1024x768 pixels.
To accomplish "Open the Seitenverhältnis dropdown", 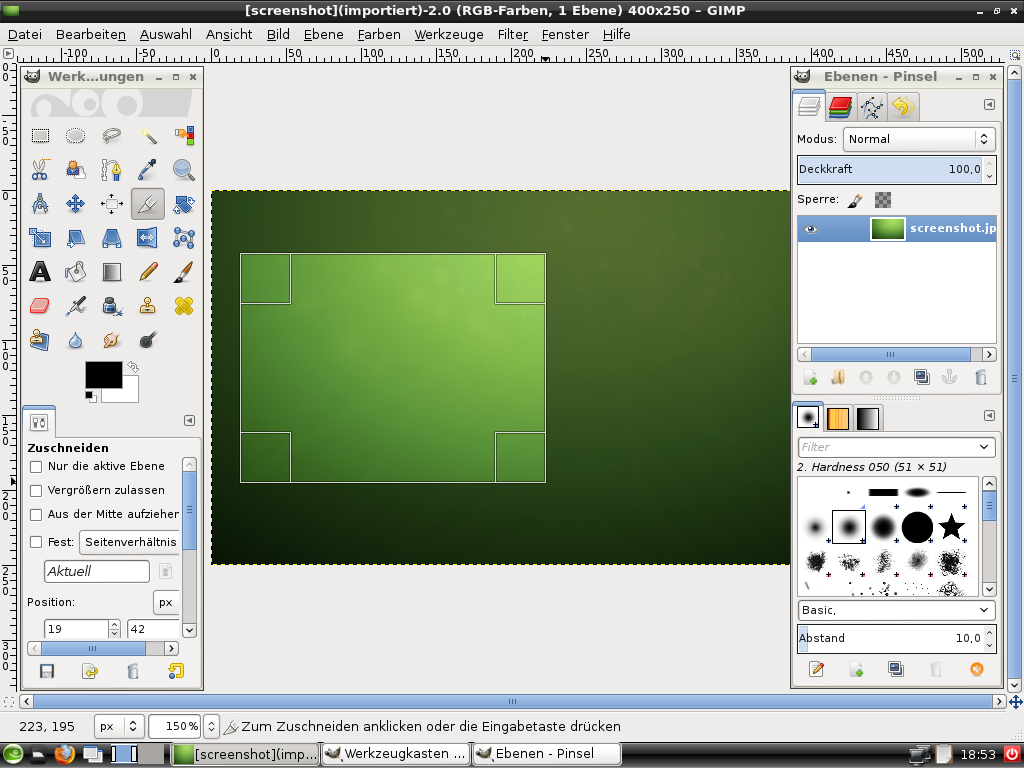I will point(129,542).
